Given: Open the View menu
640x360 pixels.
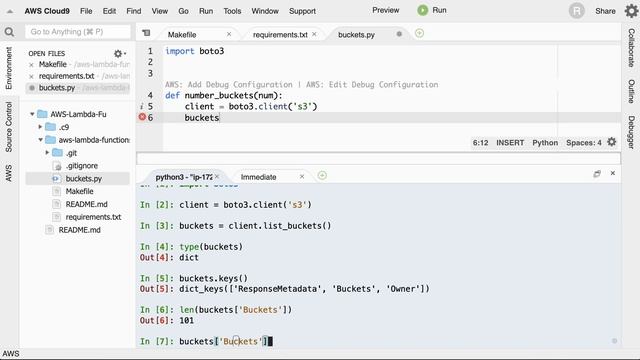Looking at the screenshot, I should pos(160,11).
